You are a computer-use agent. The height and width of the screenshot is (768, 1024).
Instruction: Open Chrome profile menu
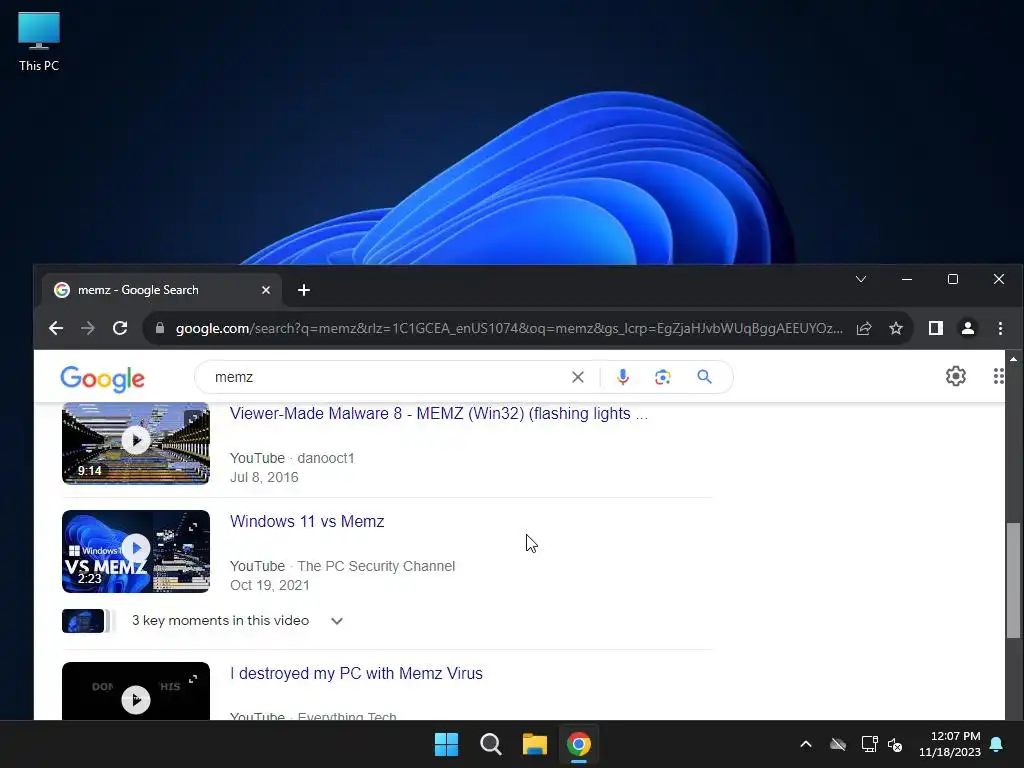pos(968,328)
